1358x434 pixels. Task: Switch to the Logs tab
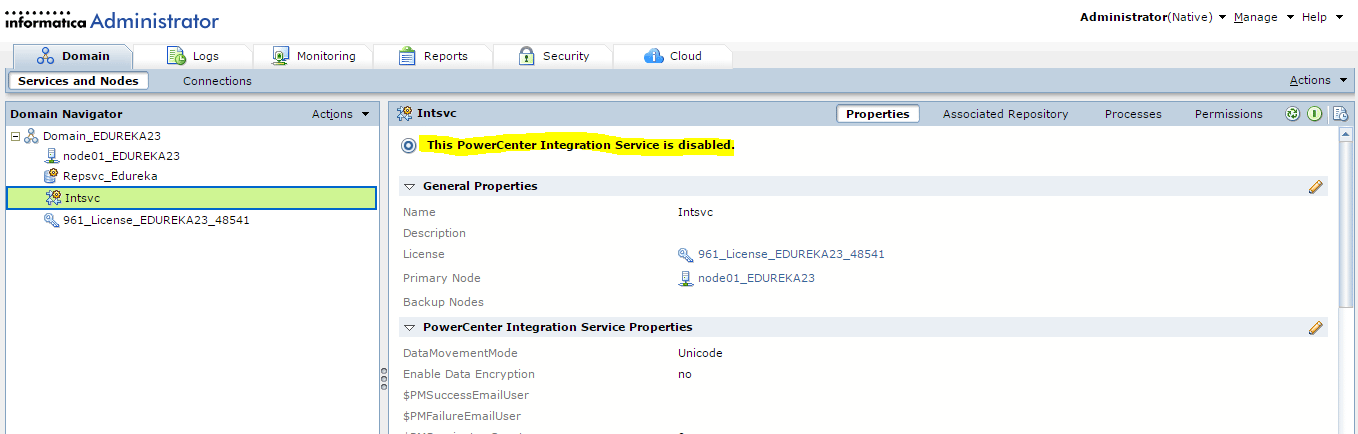tap(192, 56)
